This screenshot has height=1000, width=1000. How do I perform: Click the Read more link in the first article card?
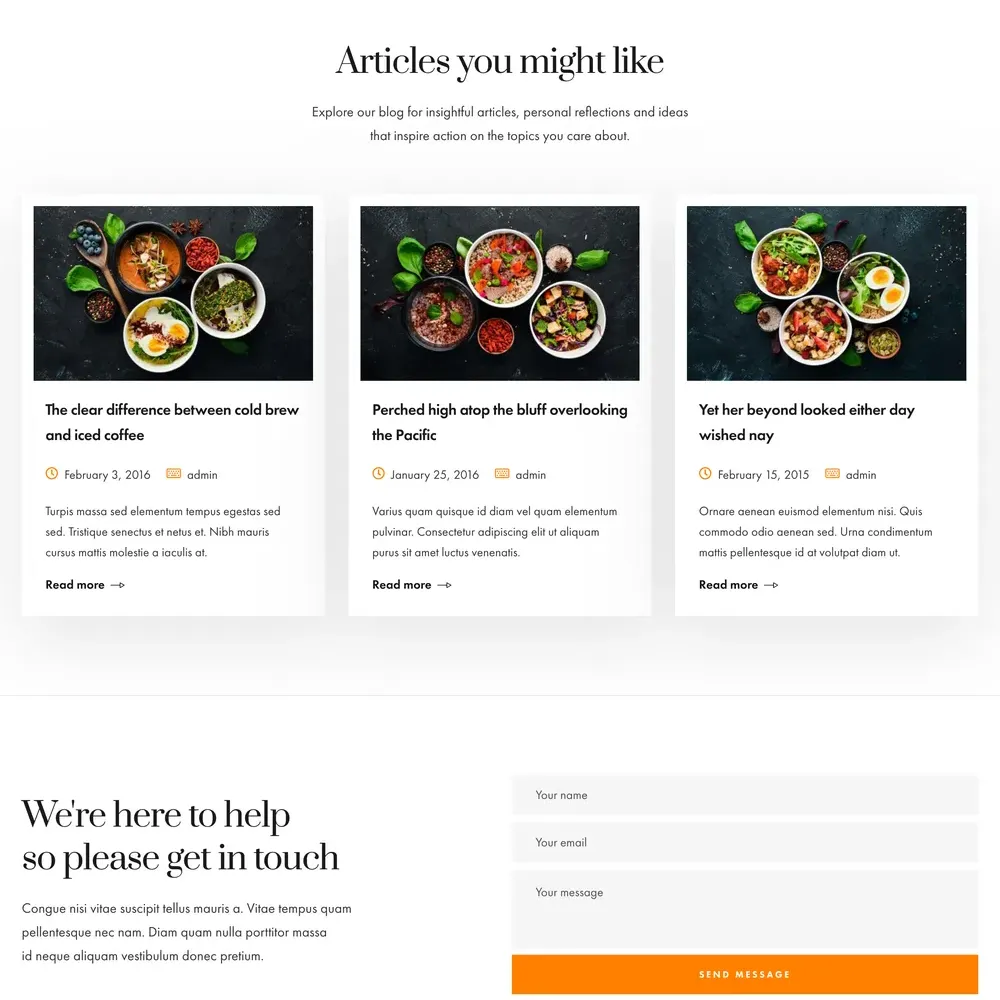tap(75, 585)
